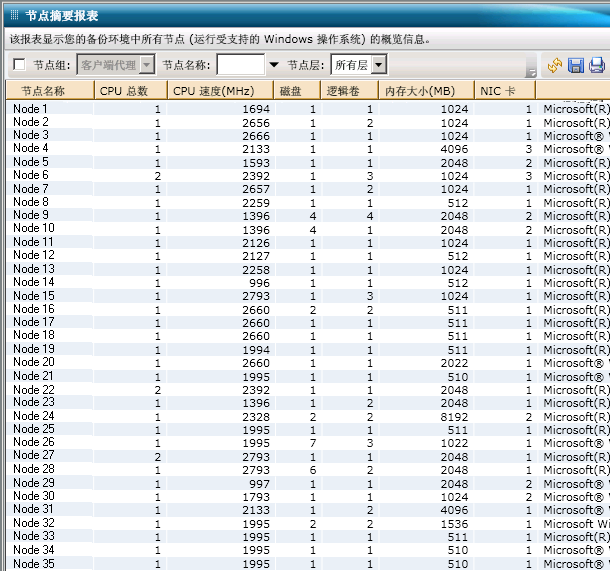Click the refresh report icon

tap(555, 65)
